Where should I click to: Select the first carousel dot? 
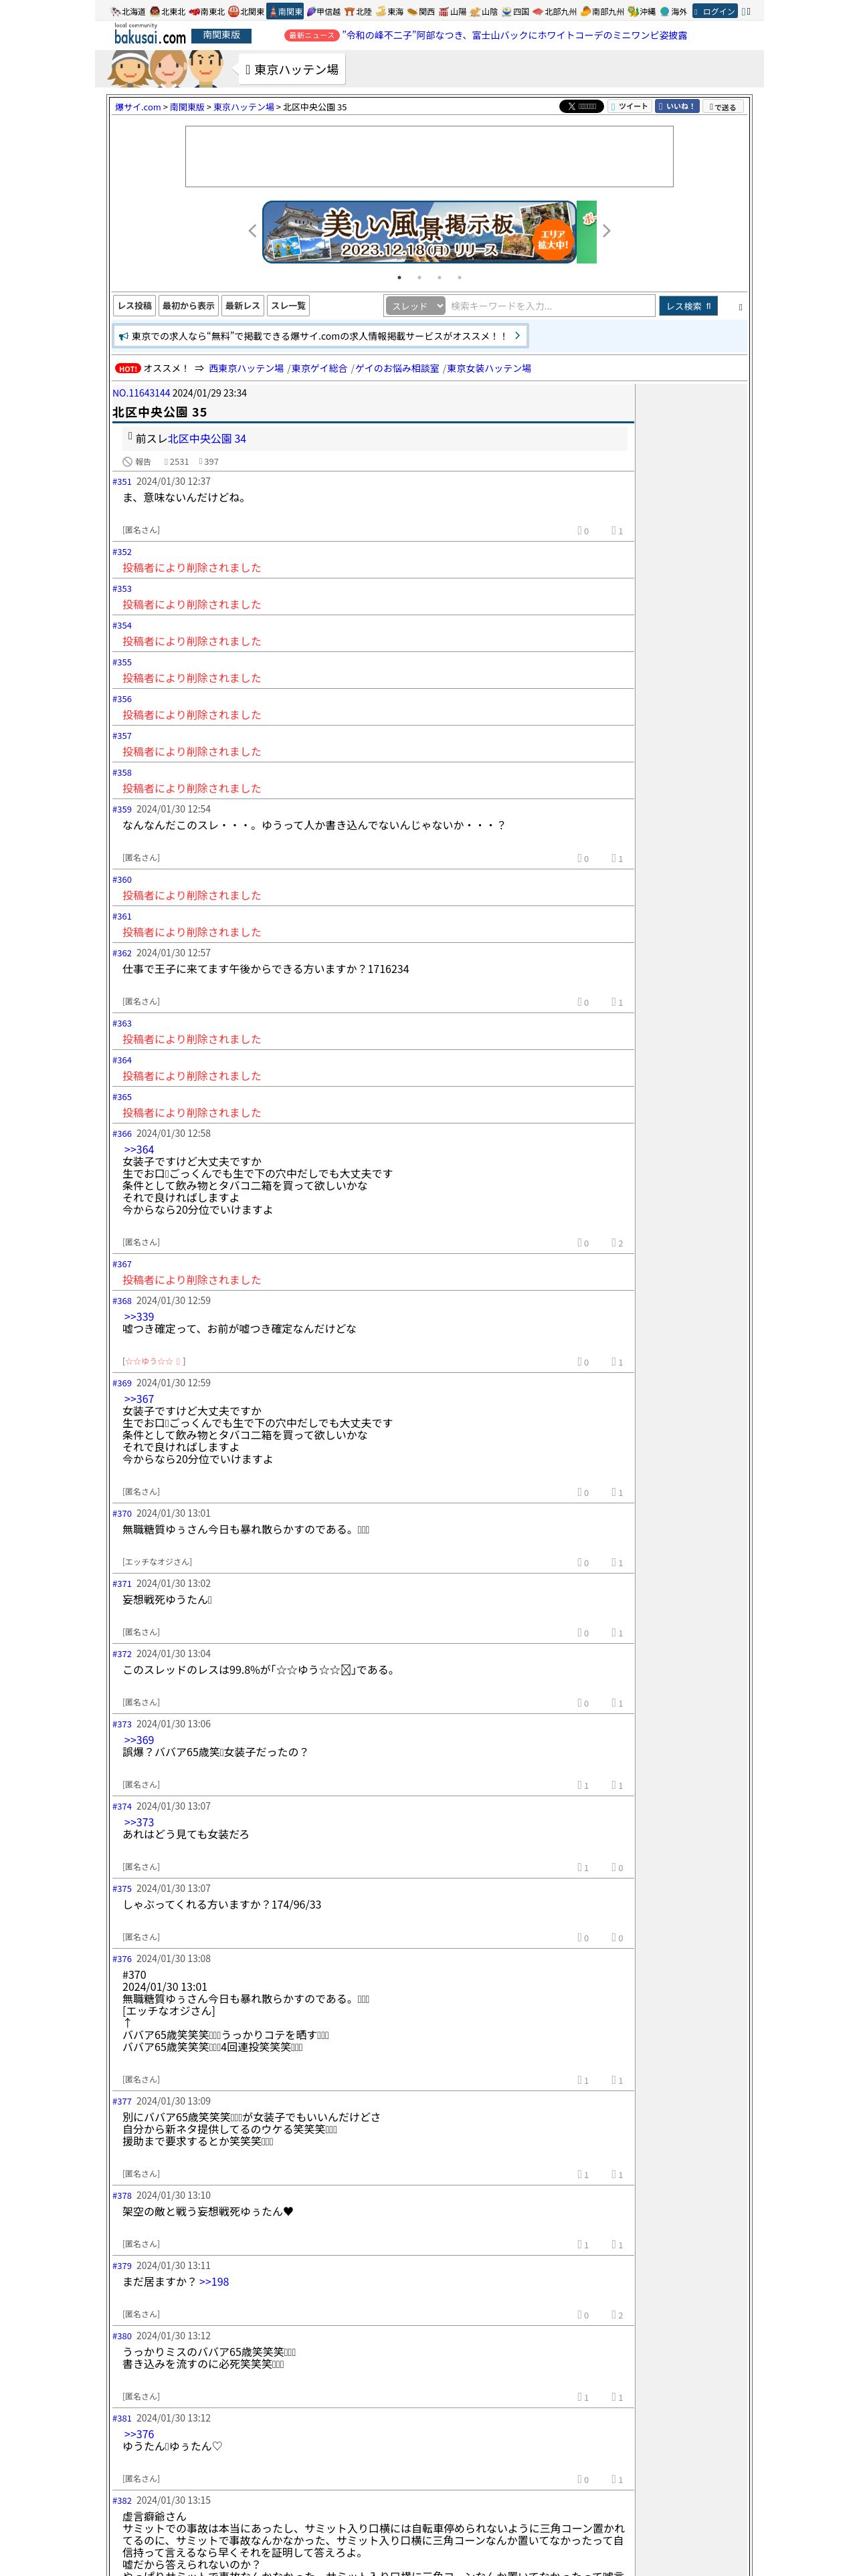coord(399,277)
